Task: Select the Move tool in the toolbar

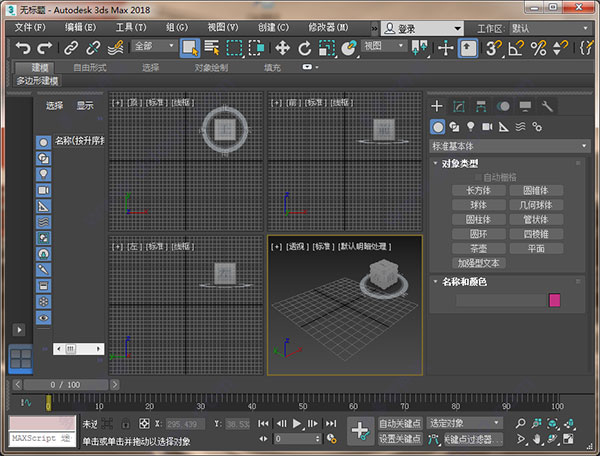Action: click(x=282, y=47)
